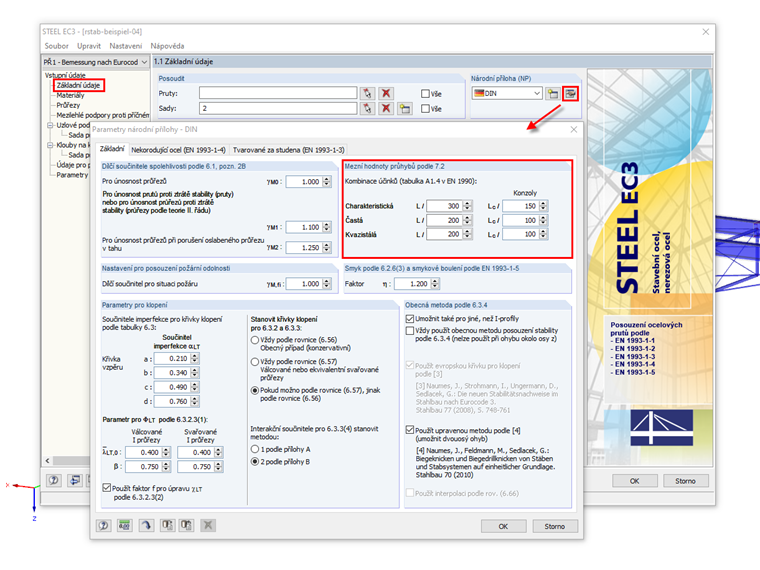Close the Parametry národní přílohy dialog
760x570 pixels.
573,129
